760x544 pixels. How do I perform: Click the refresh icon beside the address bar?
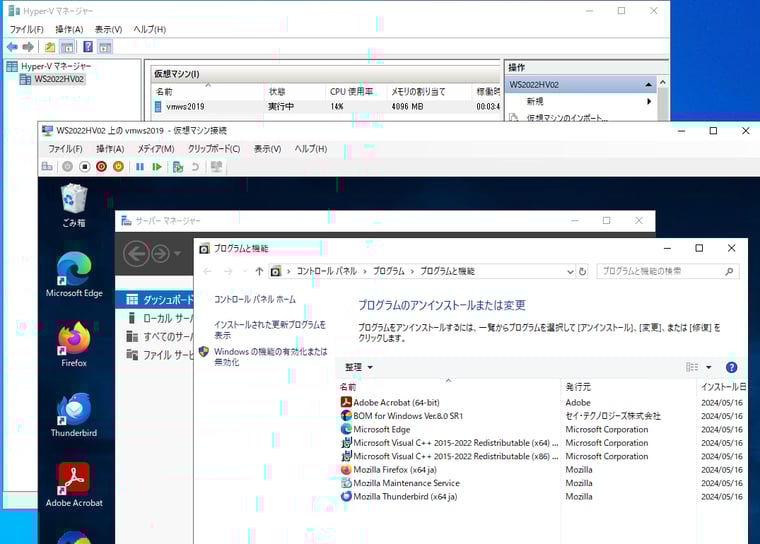point(583,272)
